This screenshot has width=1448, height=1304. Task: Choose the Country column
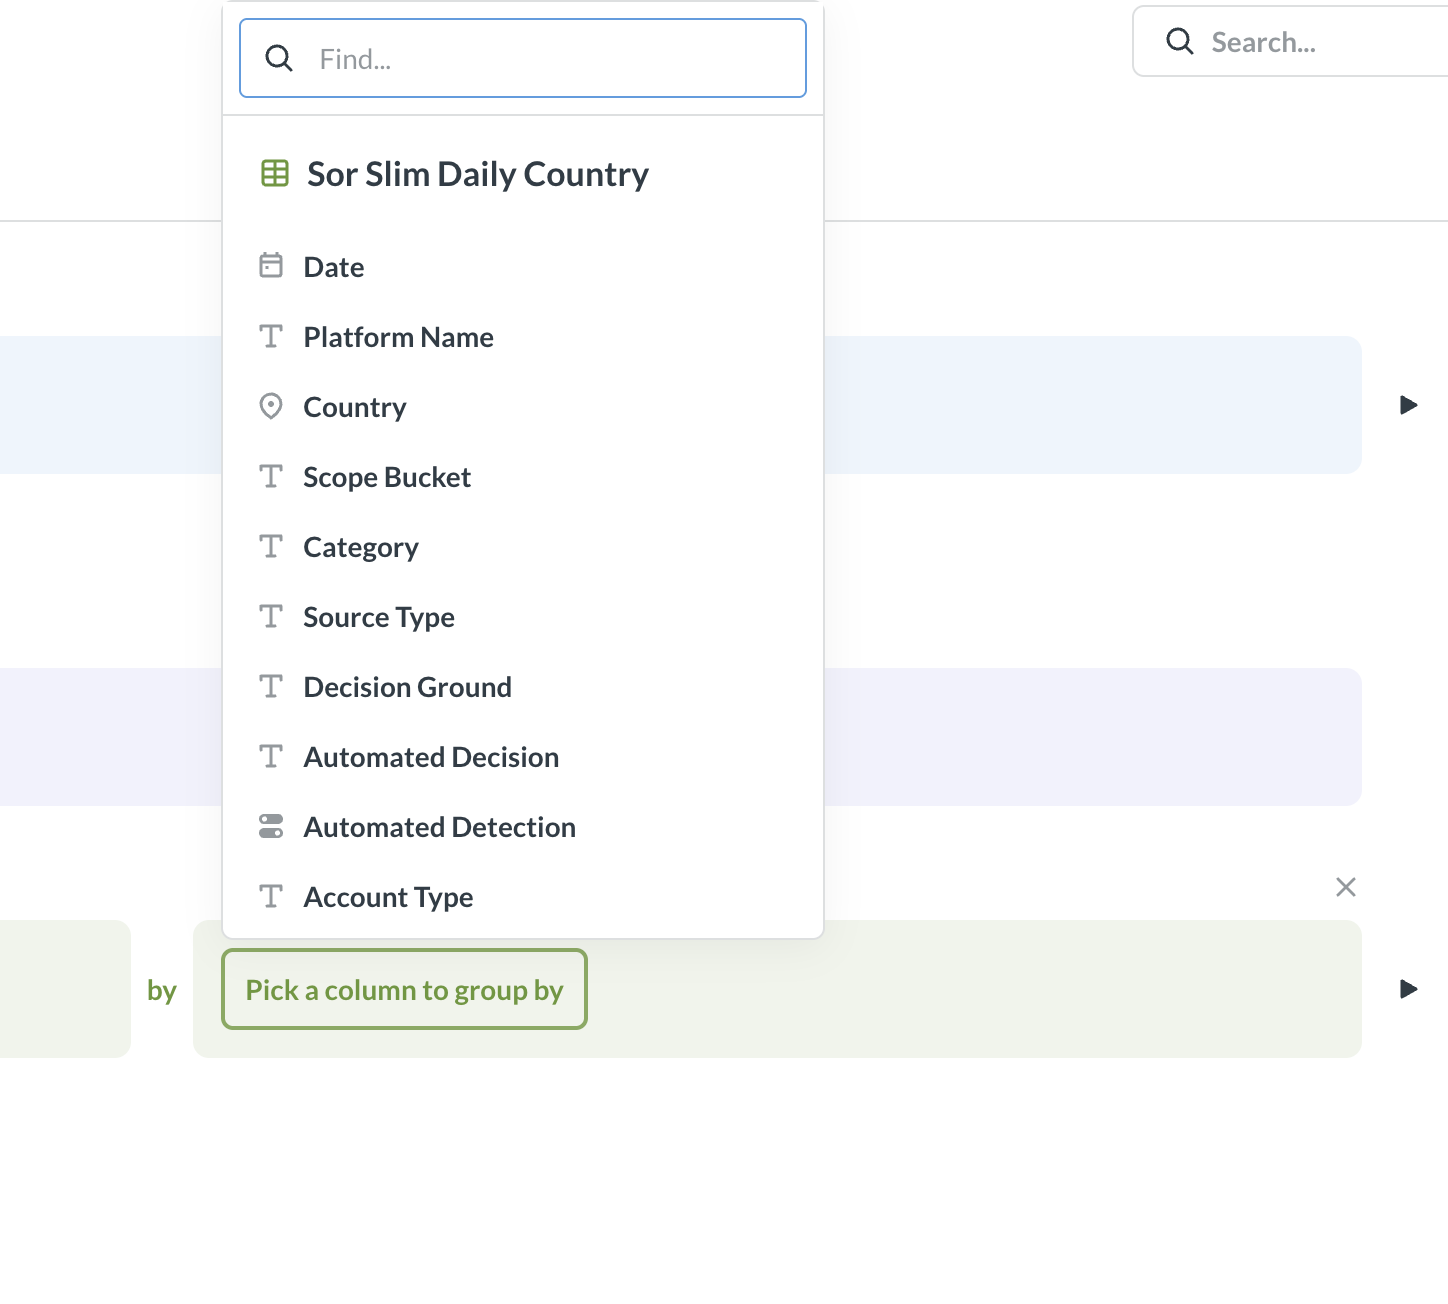point(523,407)
